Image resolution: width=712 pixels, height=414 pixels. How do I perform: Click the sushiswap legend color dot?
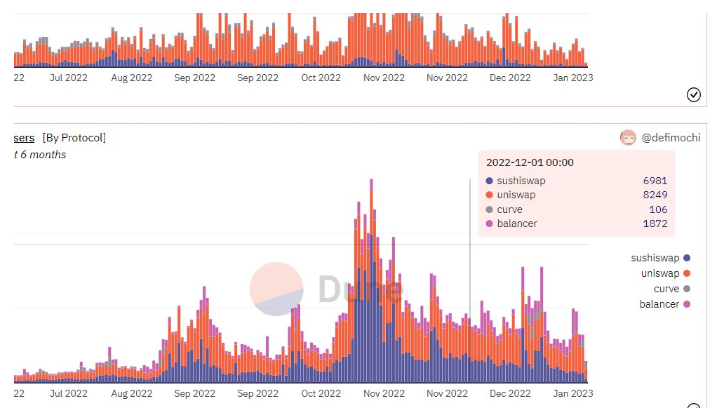click(687, 258)
